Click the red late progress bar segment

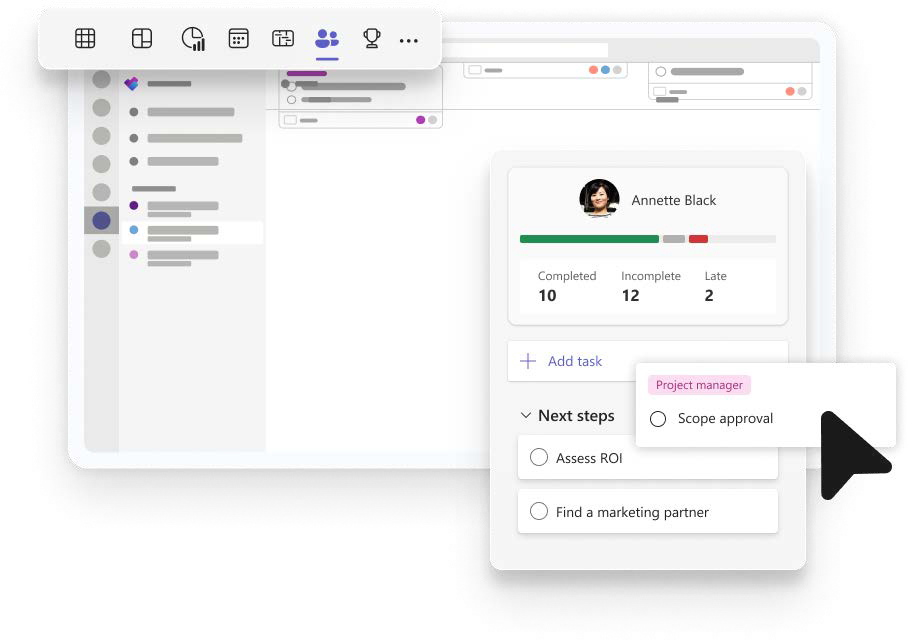[x=698, y=239]
